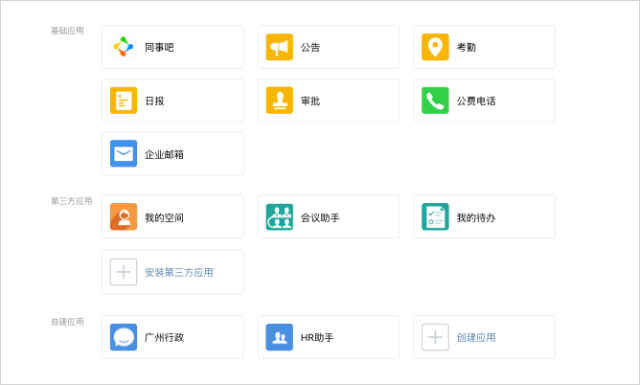Screen dimensions: 640x385
Task: Click the 创建应用 link
Action: tap(476, 338)
